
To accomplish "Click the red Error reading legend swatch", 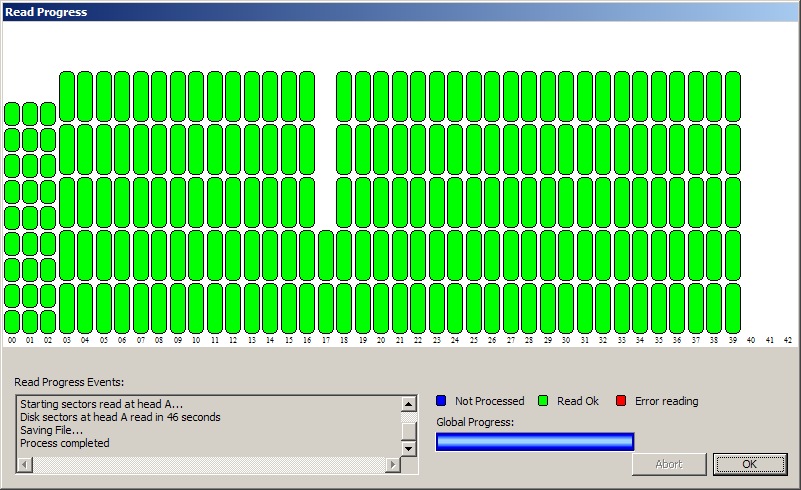I will (x=621, y=401).
